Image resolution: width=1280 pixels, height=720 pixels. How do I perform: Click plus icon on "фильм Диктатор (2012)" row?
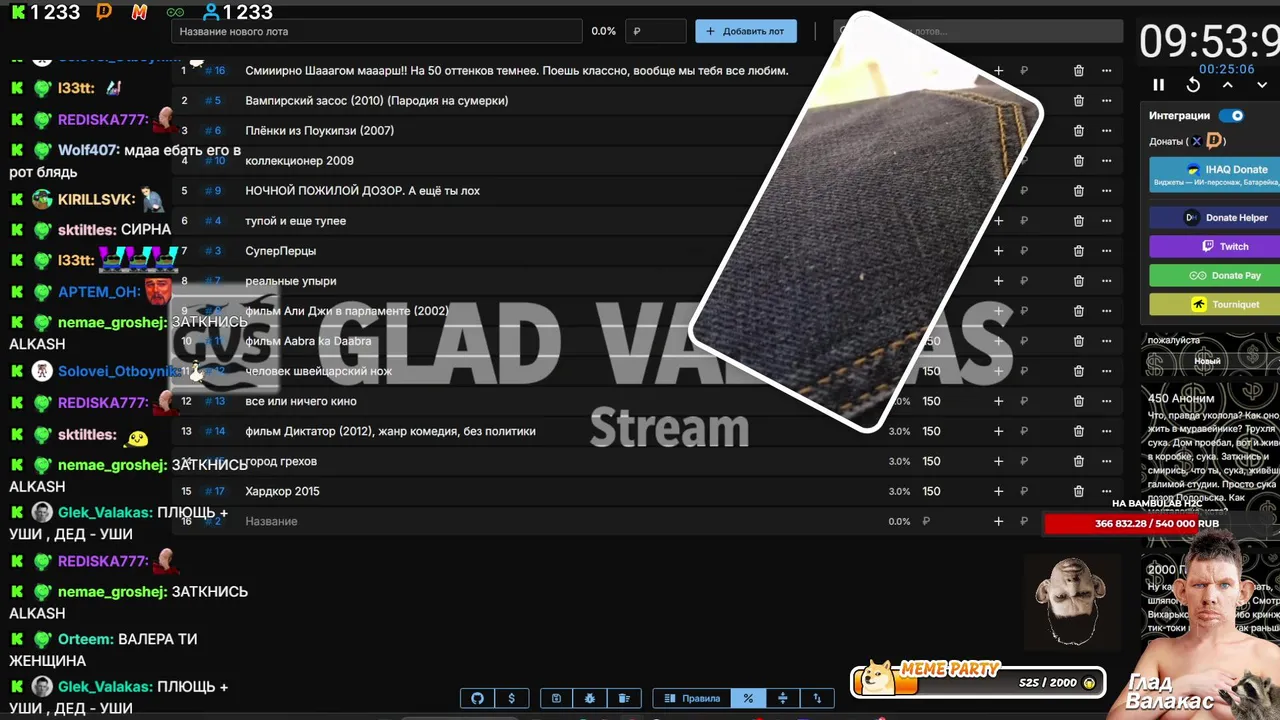(x=998, y=431)
